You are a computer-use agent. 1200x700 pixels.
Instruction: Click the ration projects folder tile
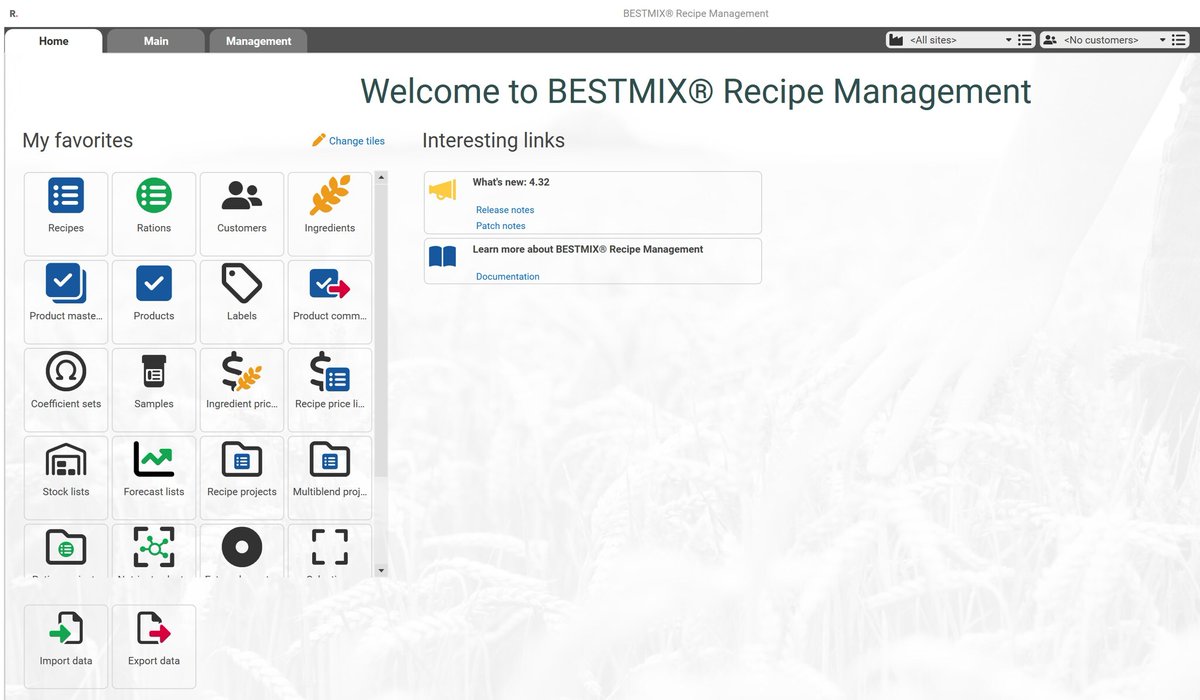[66, 550]
